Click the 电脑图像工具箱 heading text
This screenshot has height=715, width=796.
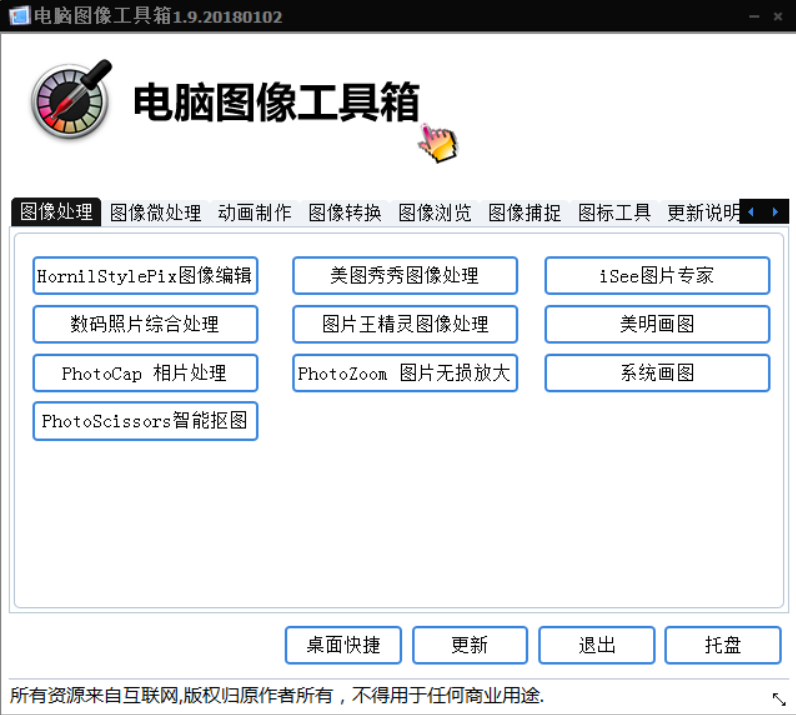[x=276, y=103]
